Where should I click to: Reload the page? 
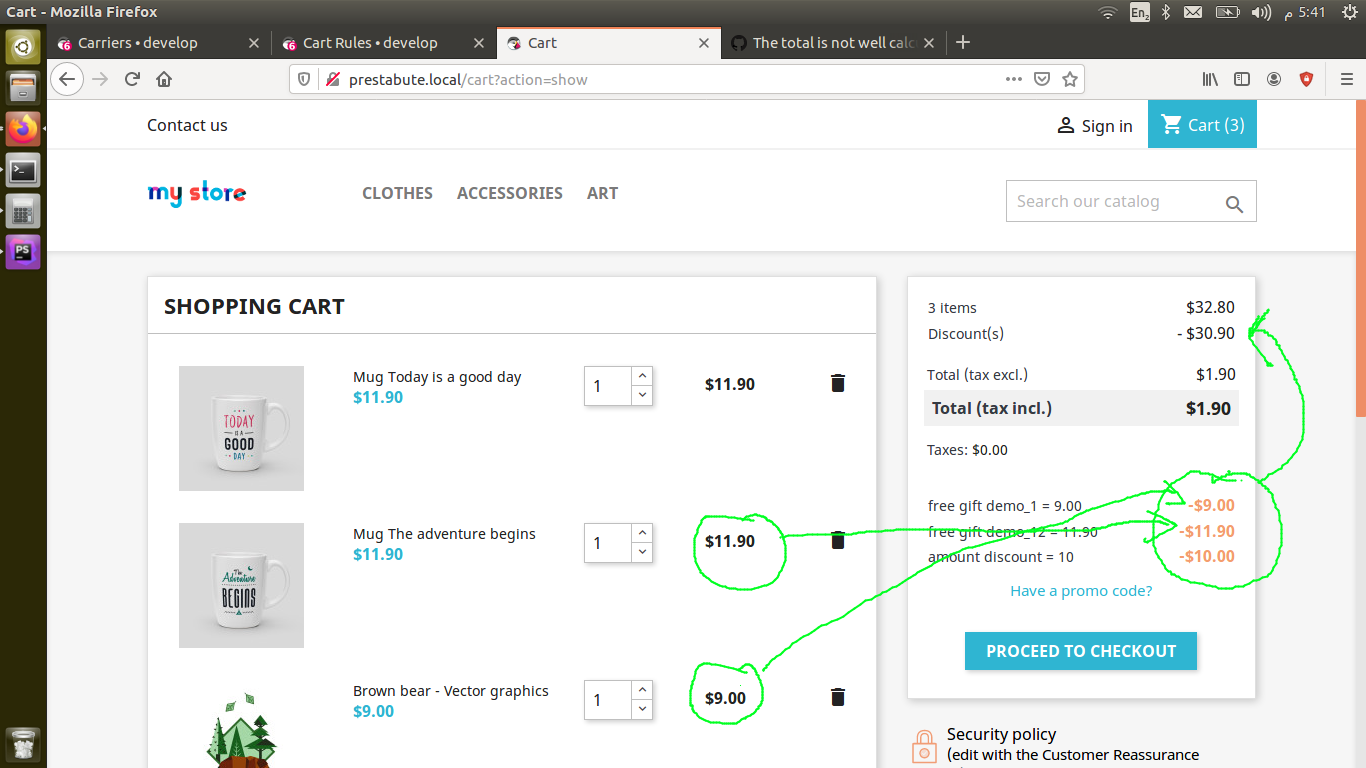coord(132,79)
